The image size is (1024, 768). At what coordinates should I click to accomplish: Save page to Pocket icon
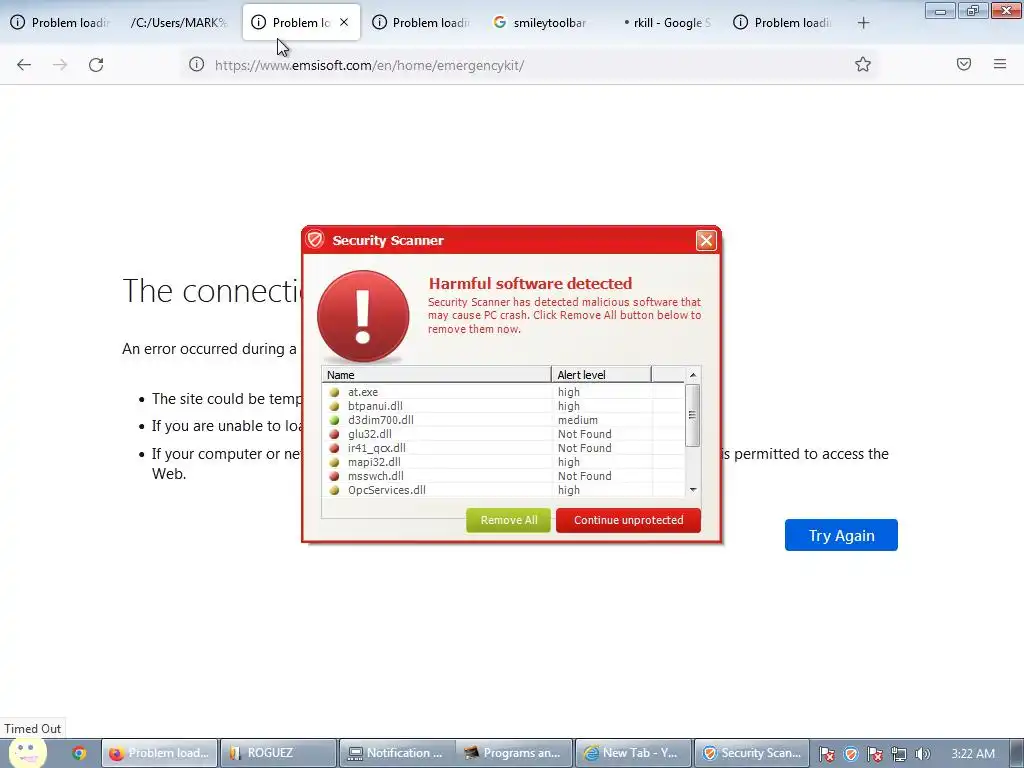964,64
